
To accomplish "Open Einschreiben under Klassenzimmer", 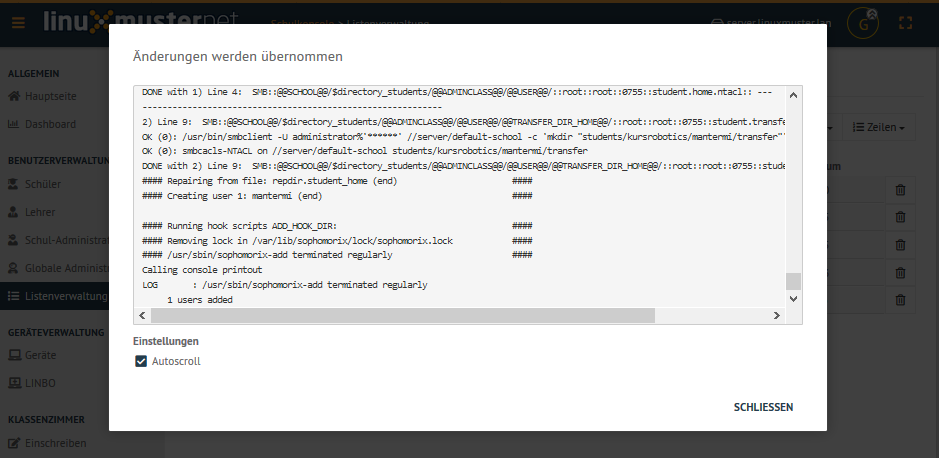I will [47, 443].
